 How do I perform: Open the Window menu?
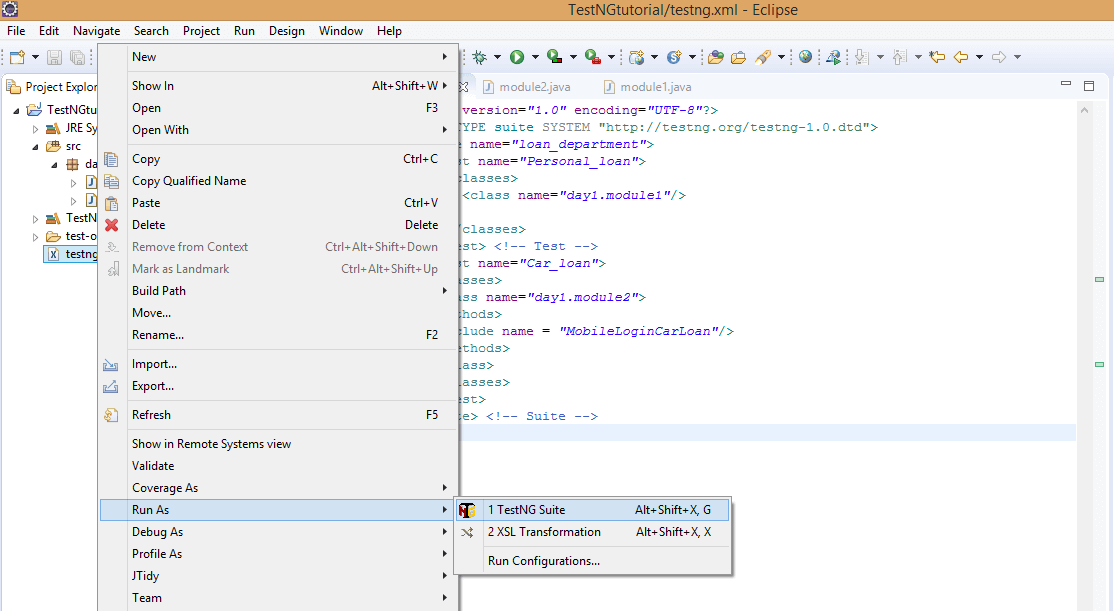[340, 31]
